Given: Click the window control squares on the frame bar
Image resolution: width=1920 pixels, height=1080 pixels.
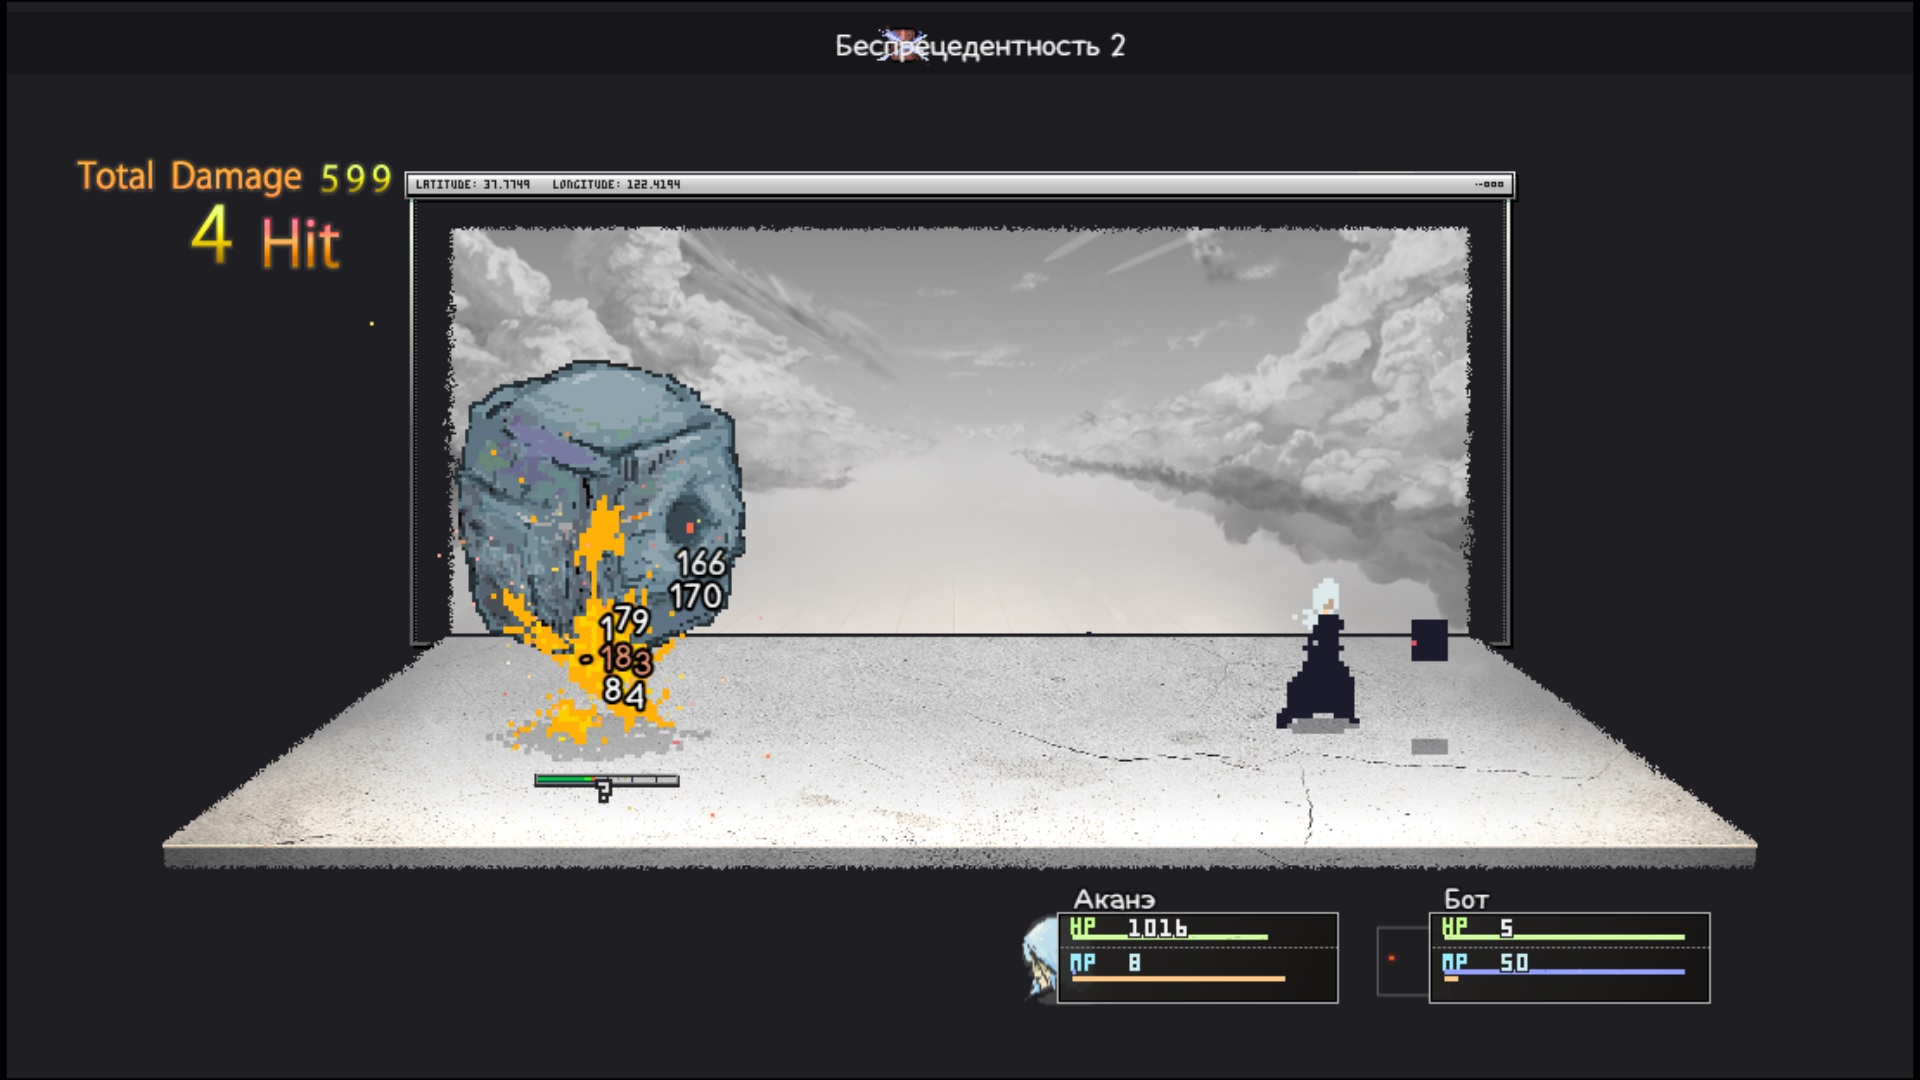Looking at the screenshot, I should (1491, 184).
